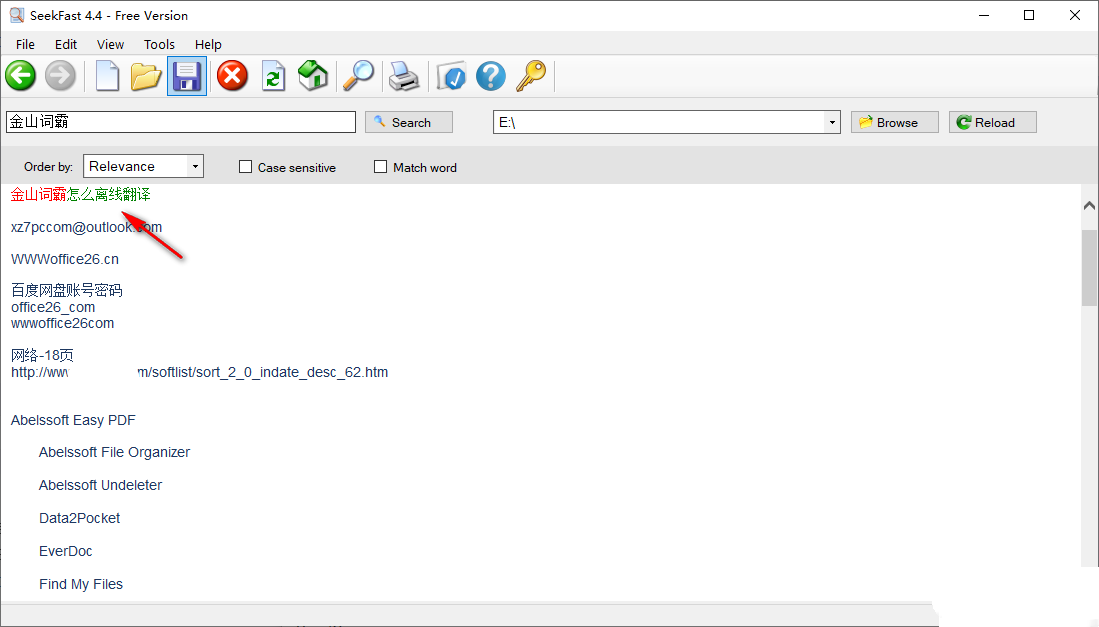Enable the Match word checkbox

[x=381, y=167]
